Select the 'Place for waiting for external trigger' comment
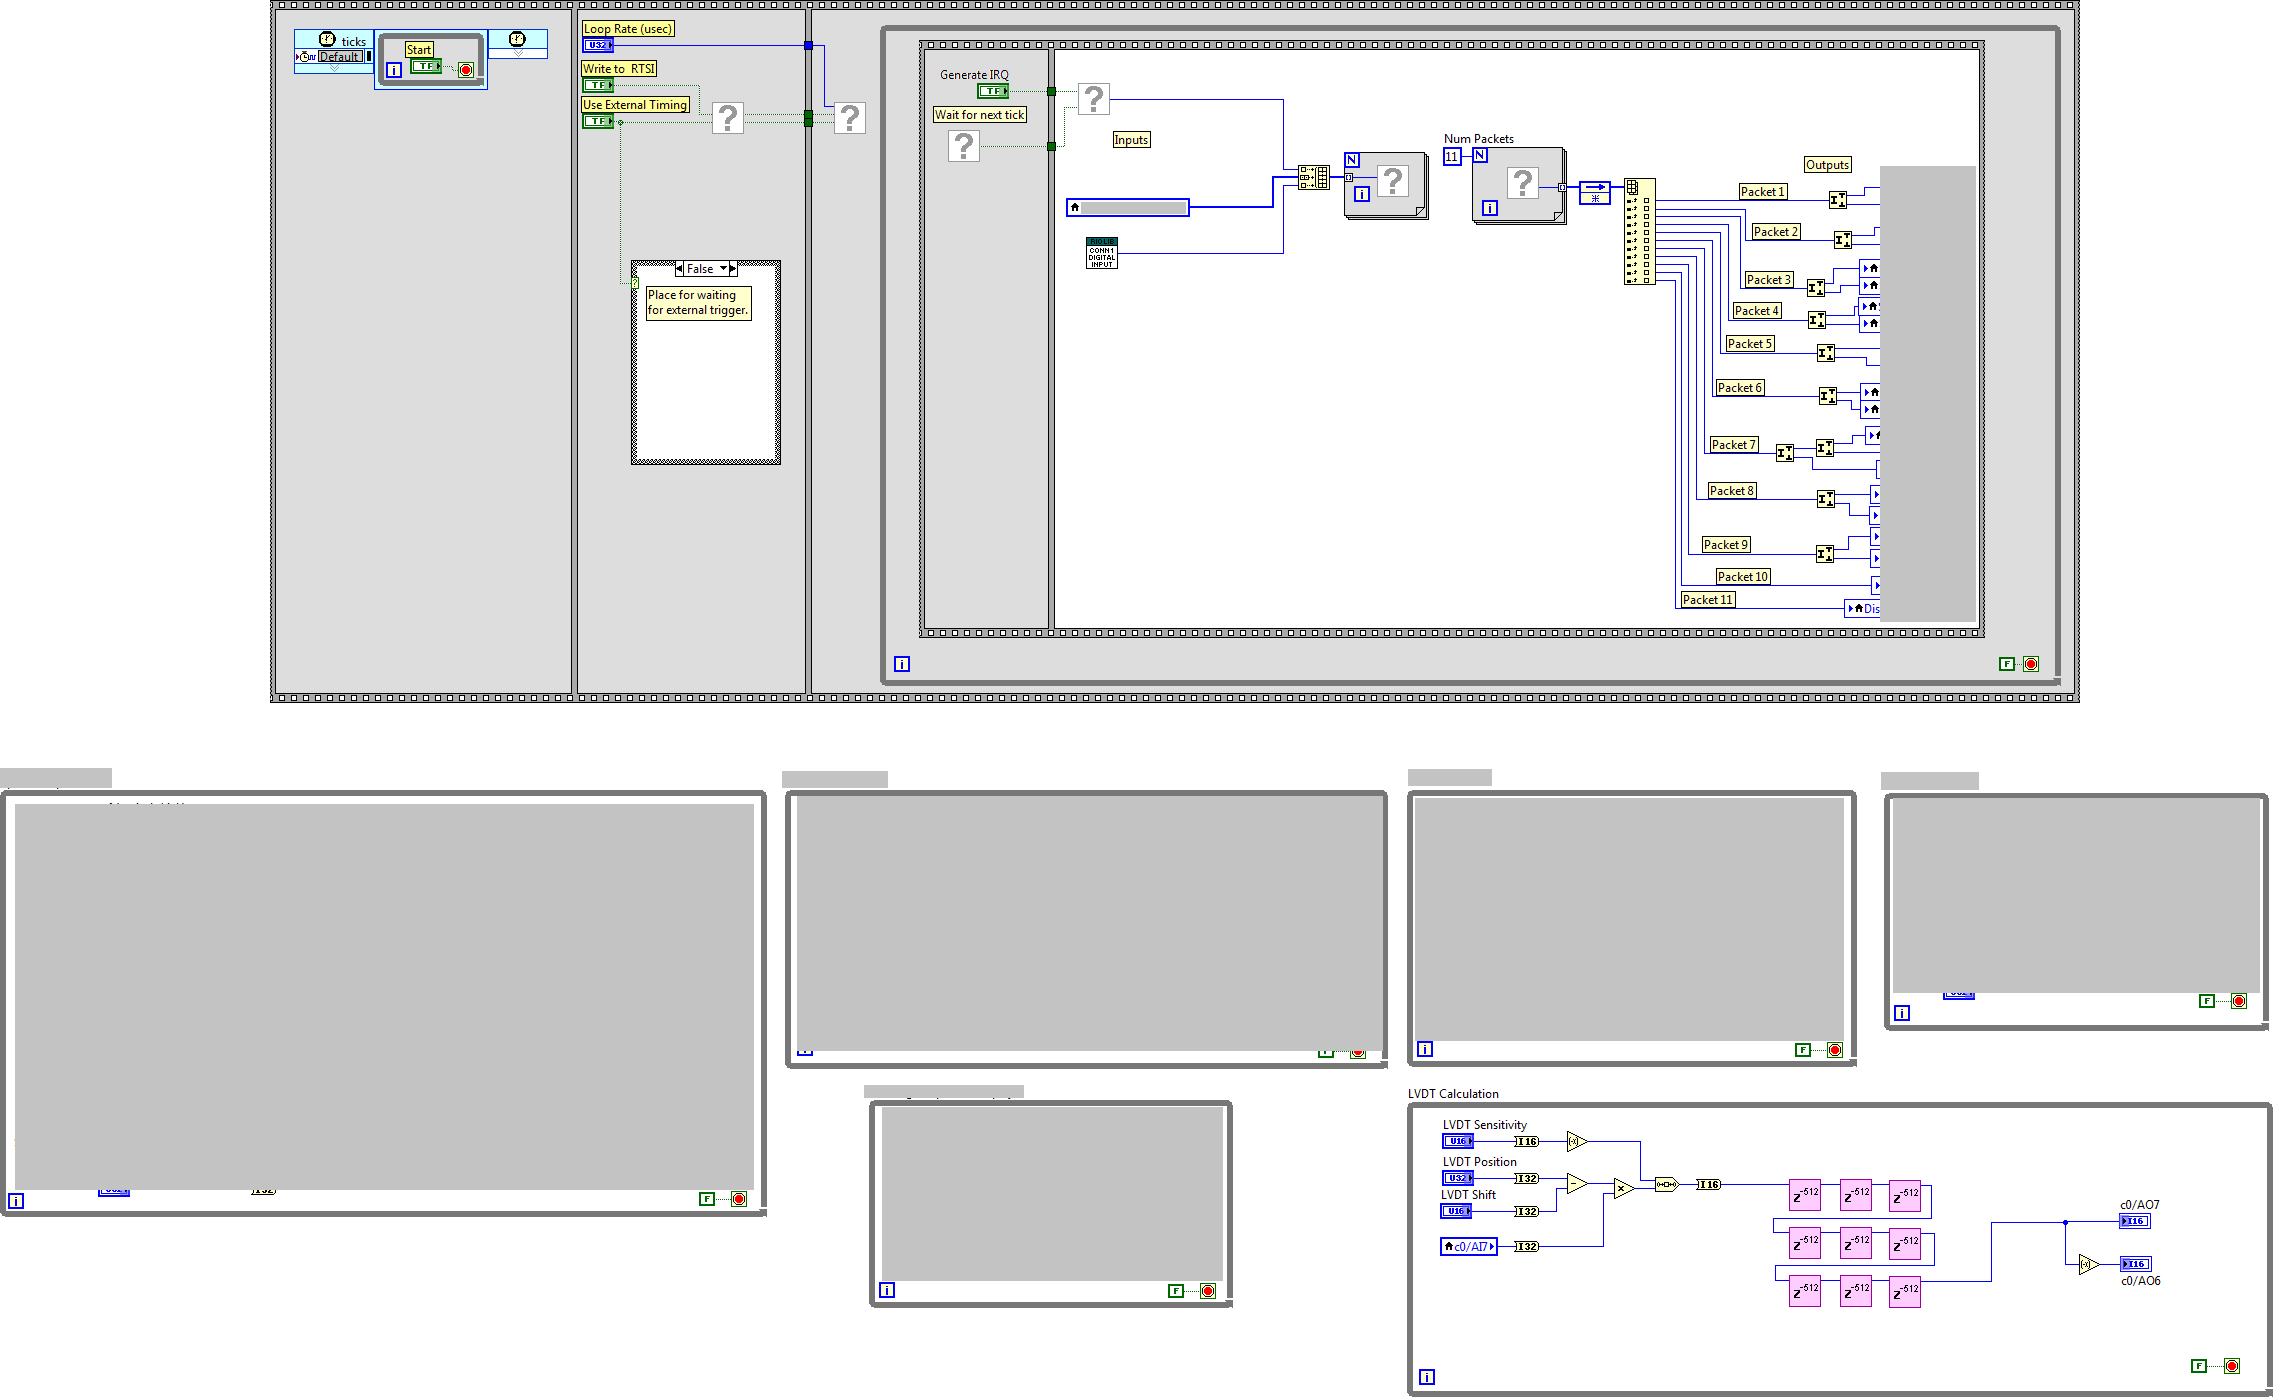 tap(698, 302)
